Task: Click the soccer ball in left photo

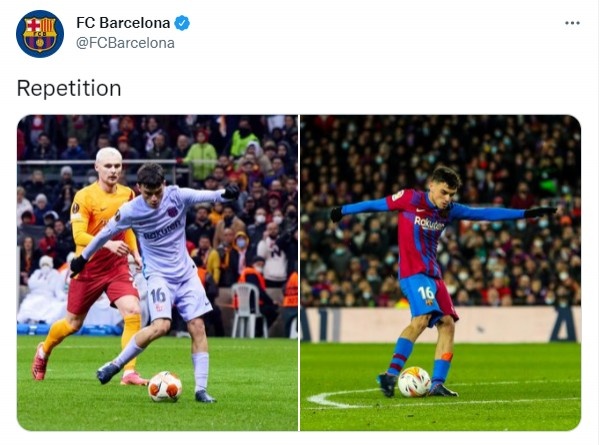Action: click(165, 386)
